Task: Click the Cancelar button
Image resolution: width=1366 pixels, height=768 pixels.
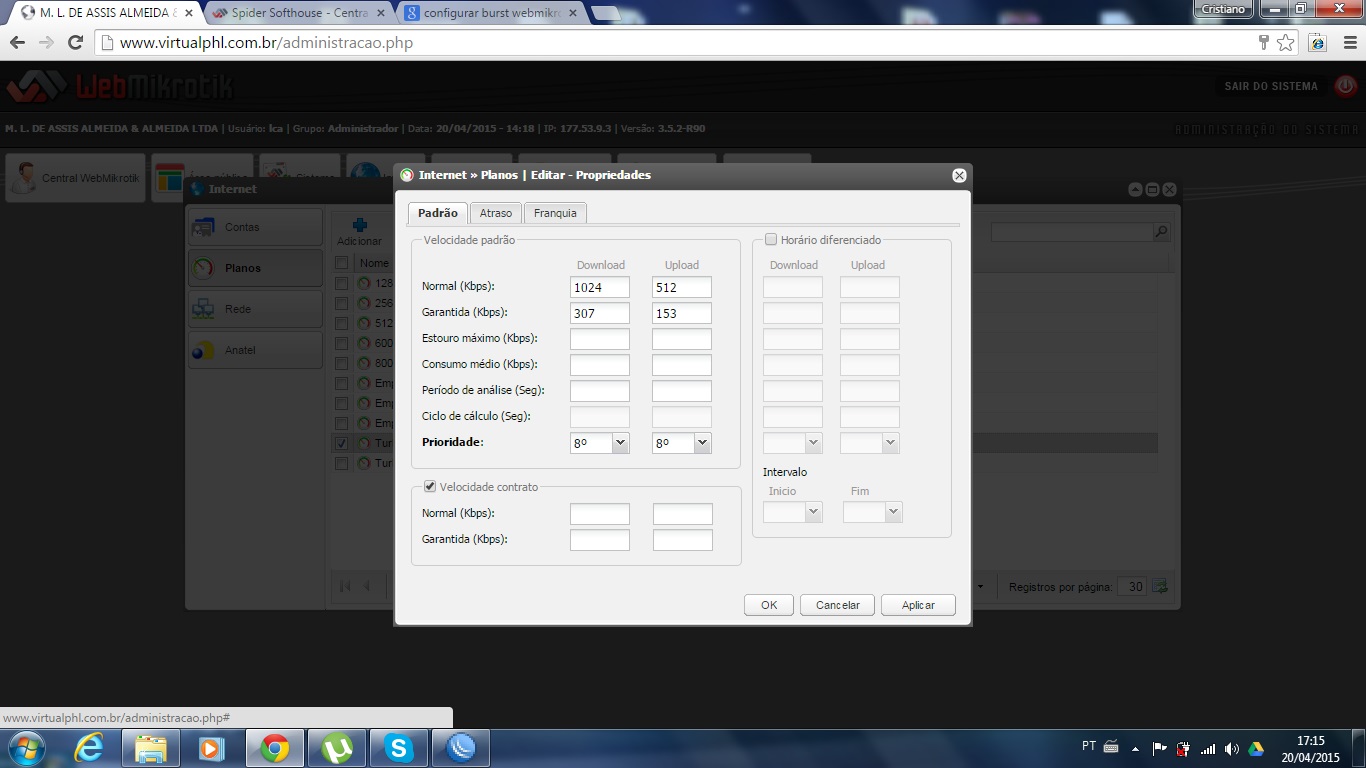Action: point(838,605)
